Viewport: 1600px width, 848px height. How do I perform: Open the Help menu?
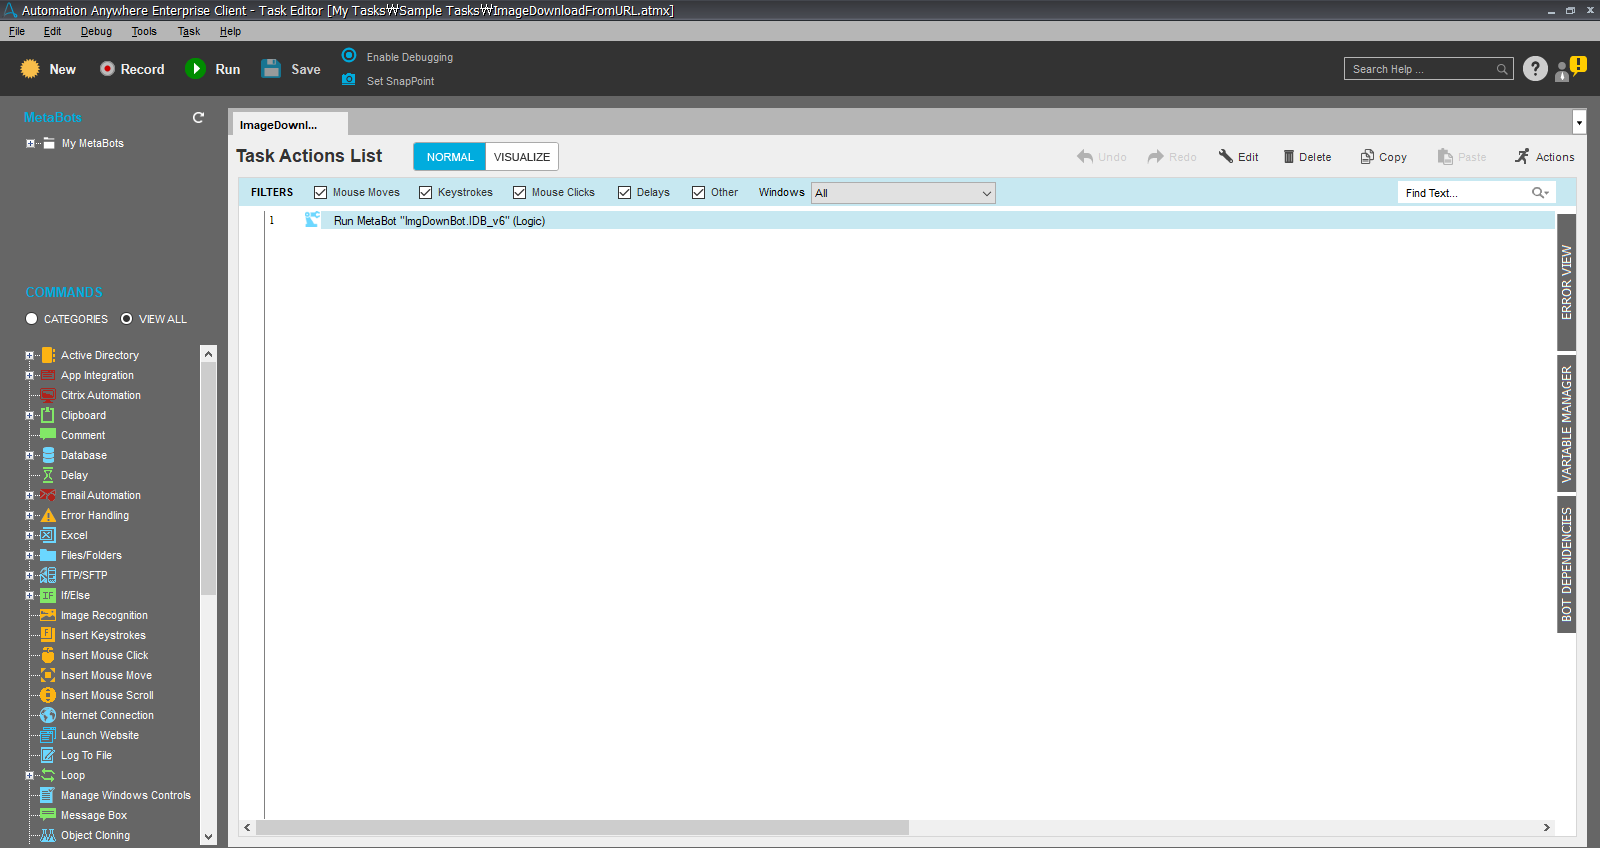pos(230,31)
